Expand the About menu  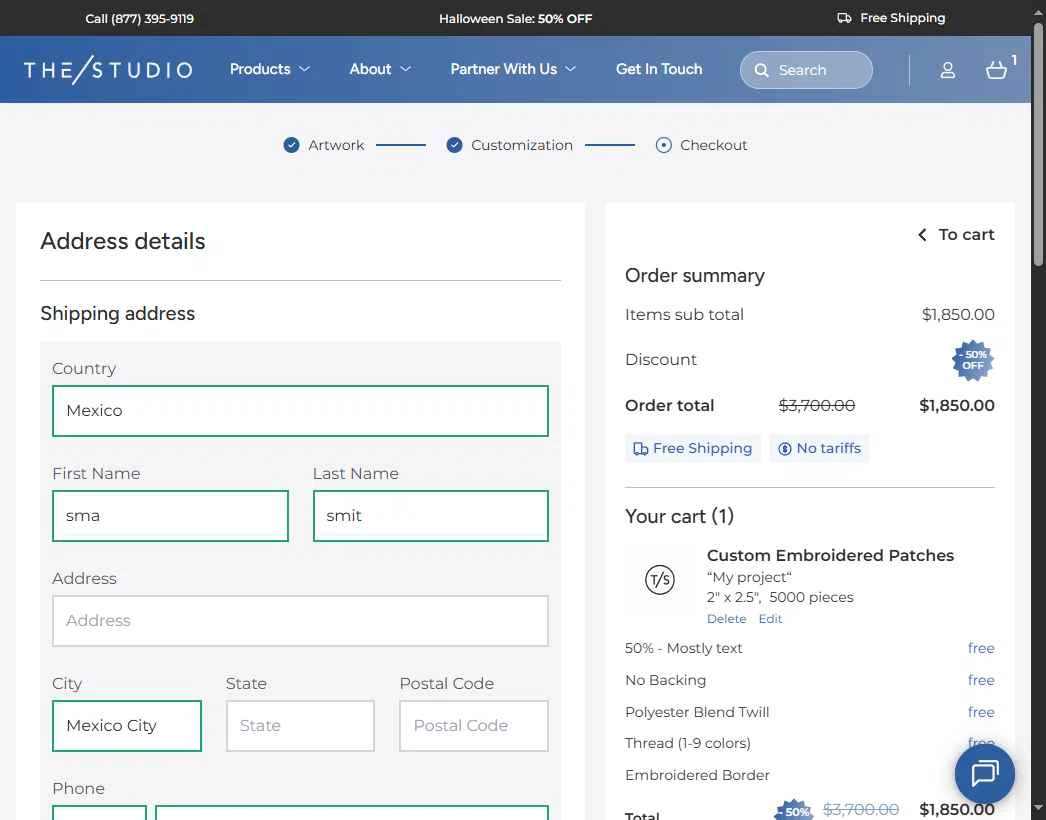pyautogui.click(x=380, y=69)
